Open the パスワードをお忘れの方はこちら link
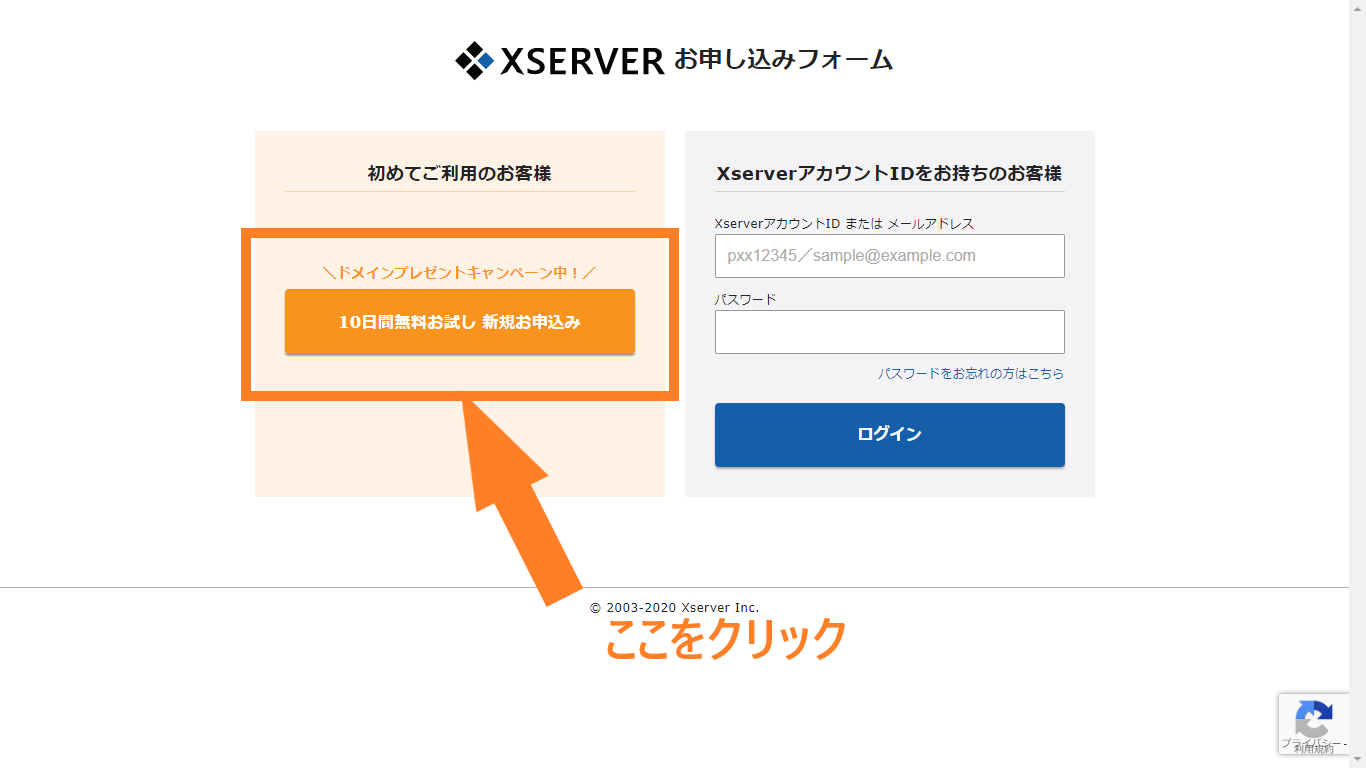Screen dimensions: 1366x768 [x=971, y=373]
